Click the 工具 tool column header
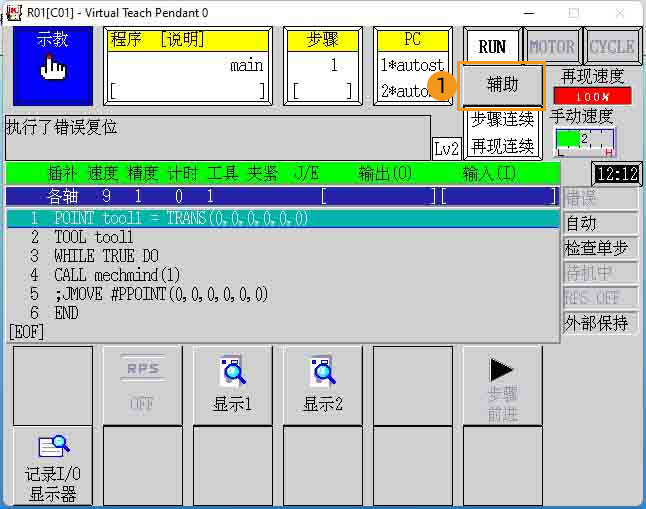The height and width of the screenshot is (509, 646). click(223, 173)
